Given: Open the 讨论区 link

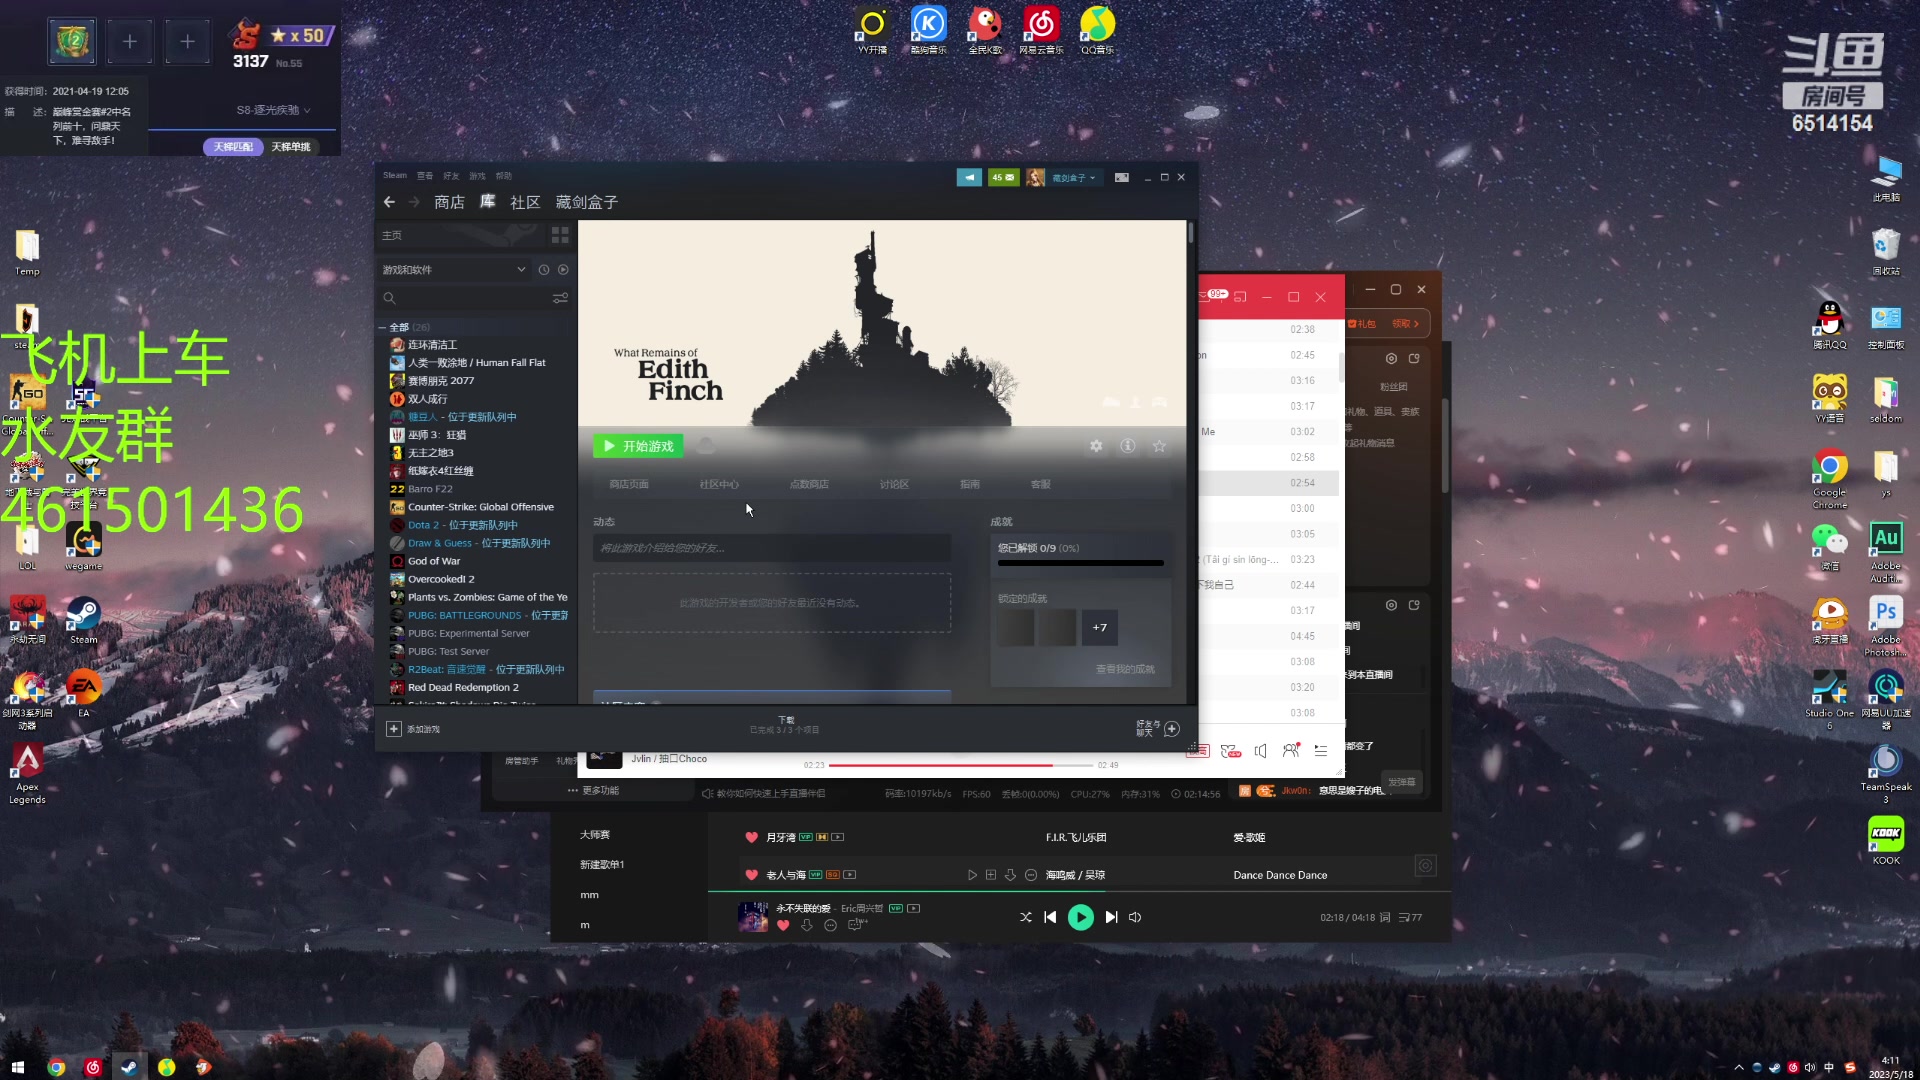Looking at the screenshot, I should [894, 484].
